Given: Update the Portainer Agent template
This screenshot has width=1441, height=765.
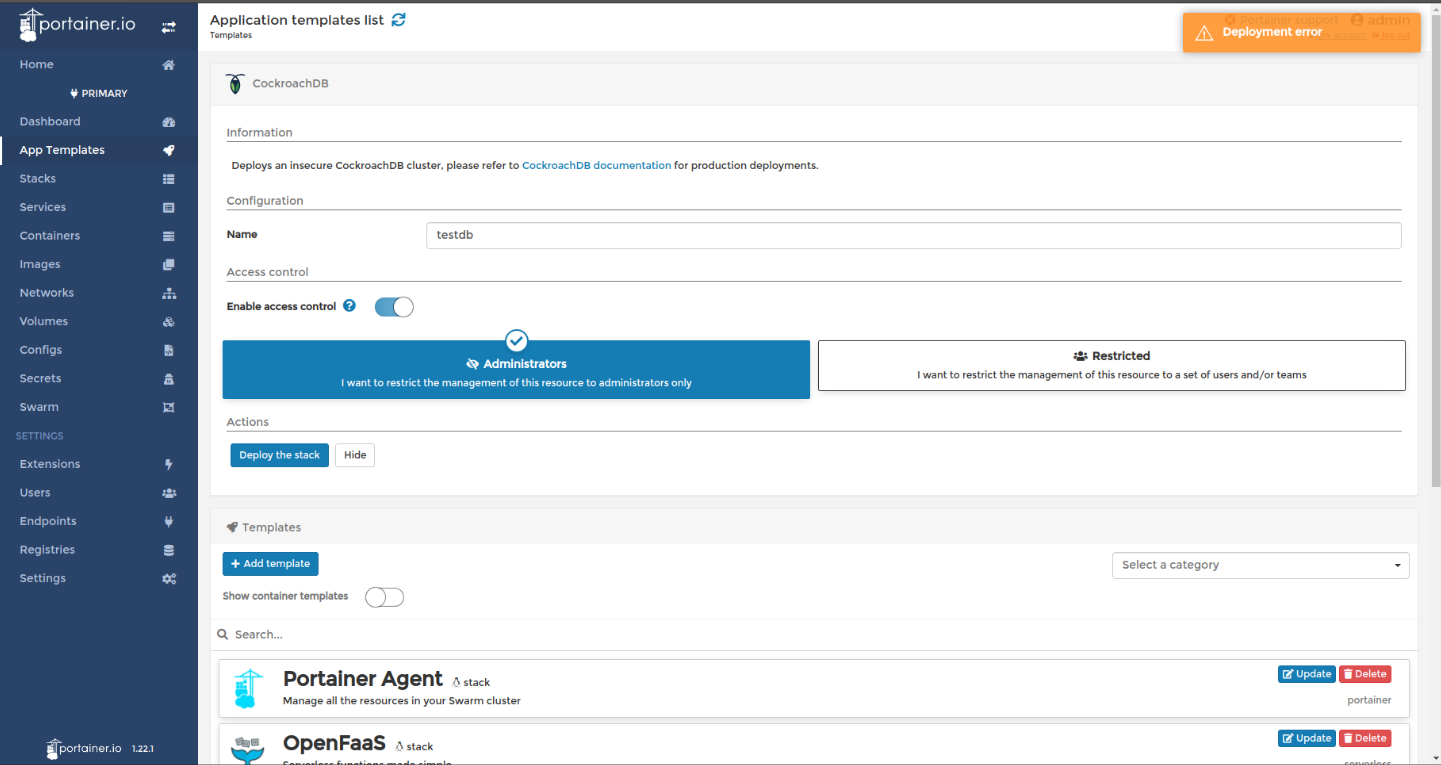Looking at the screenshot, I should [x=1306, y=674].
